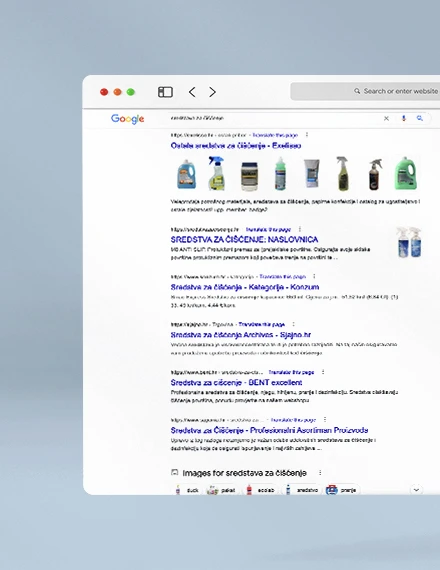Viewport: 440px width, 570px height.
Task: Go forward with the right arrow
Action: pos(212,92)
